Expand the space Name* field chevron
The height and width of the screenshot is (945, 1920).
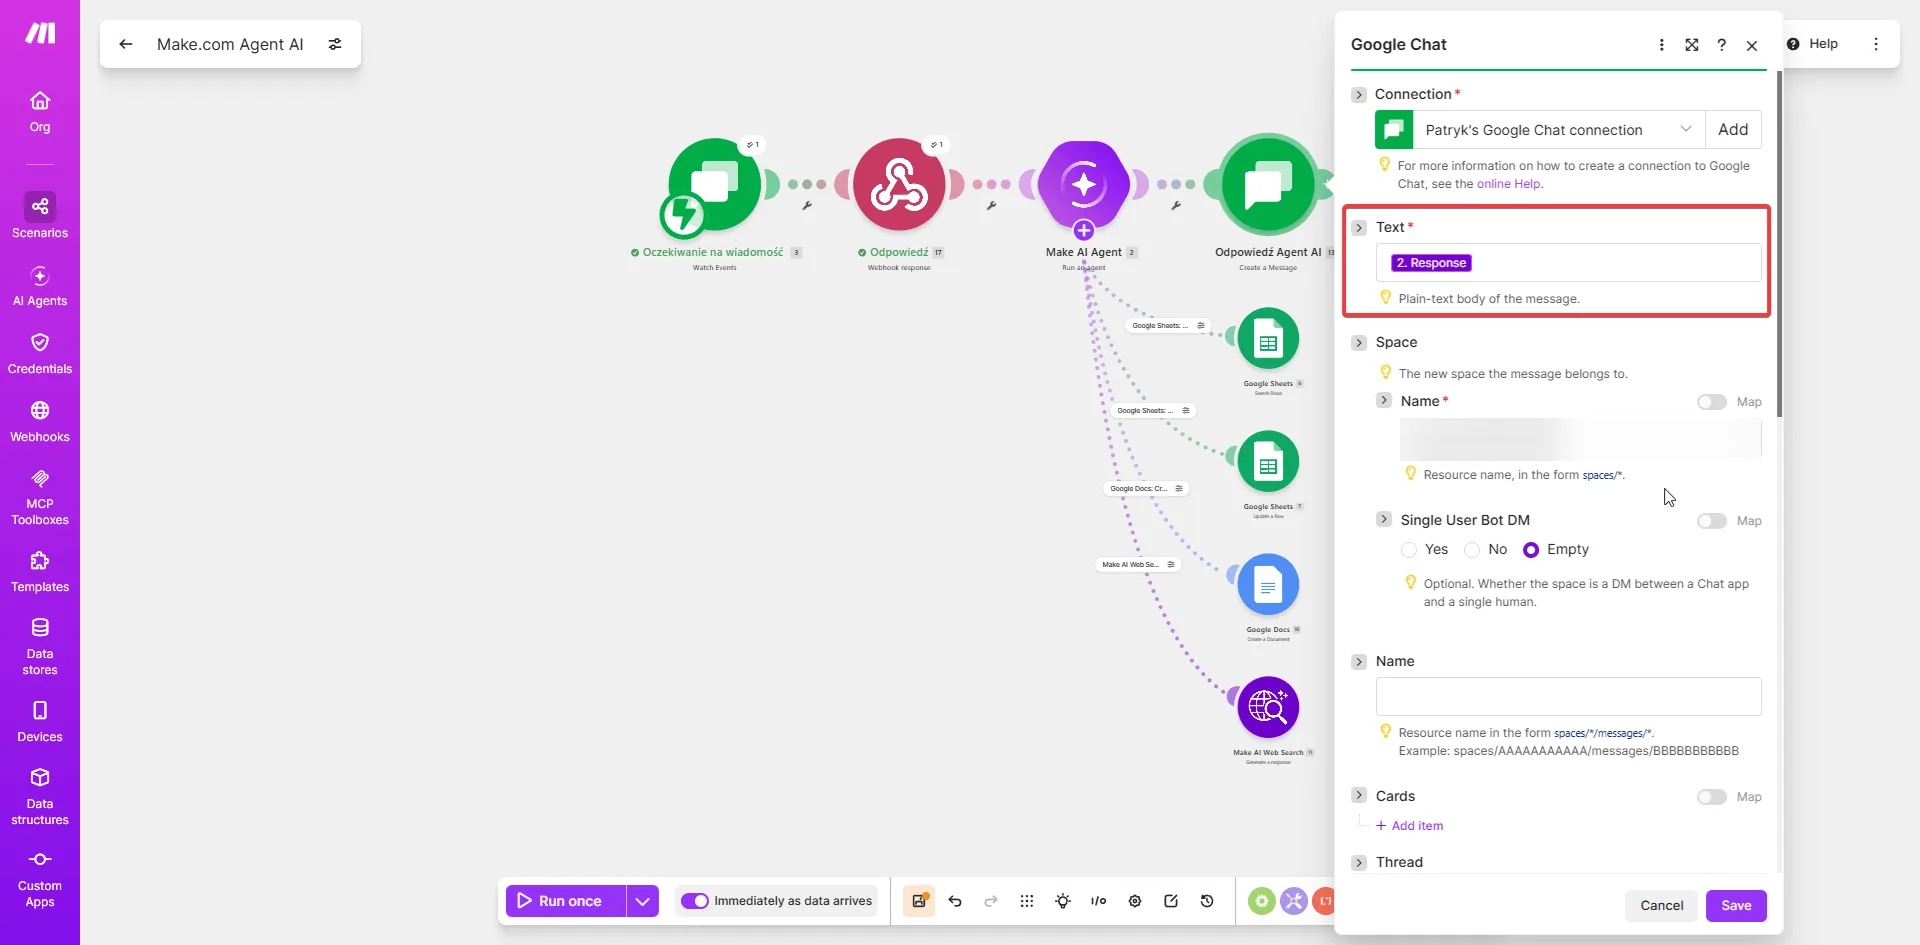click(x=1384, y=400)
